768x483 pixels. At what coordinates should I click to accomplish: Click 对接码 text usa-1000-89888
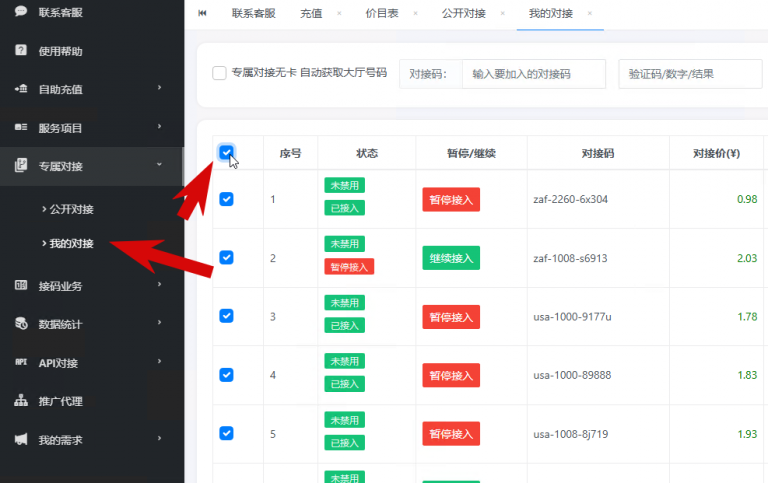[572, 375]
